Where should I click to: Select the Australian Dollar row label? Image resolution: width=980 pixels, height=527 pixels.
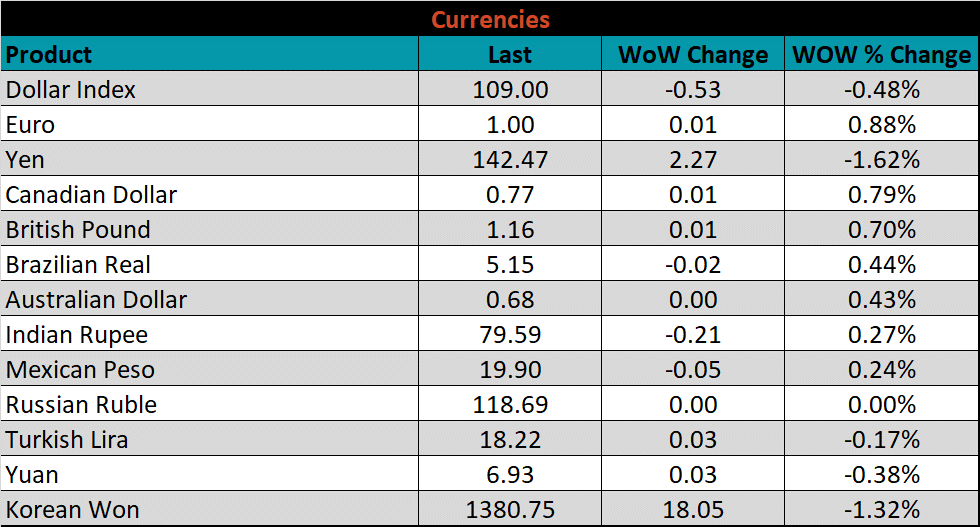click(96, 300)
